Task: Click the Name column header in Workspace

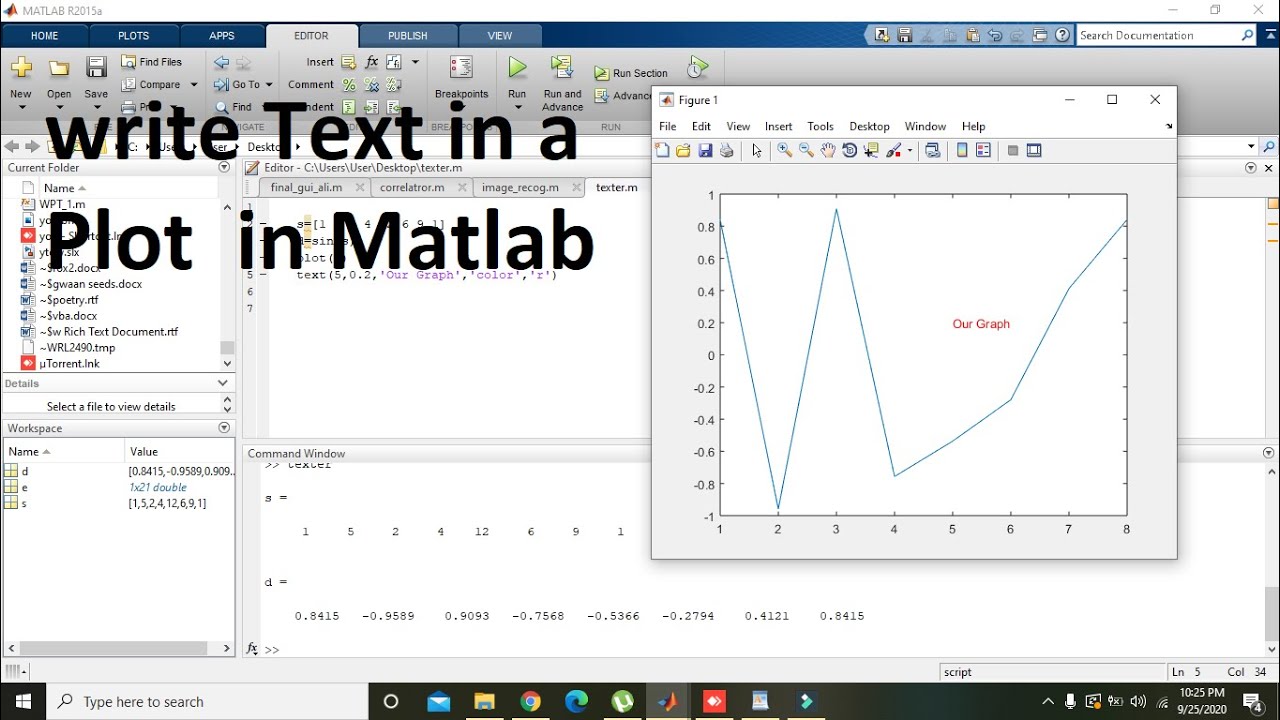Action: point(63,452)
